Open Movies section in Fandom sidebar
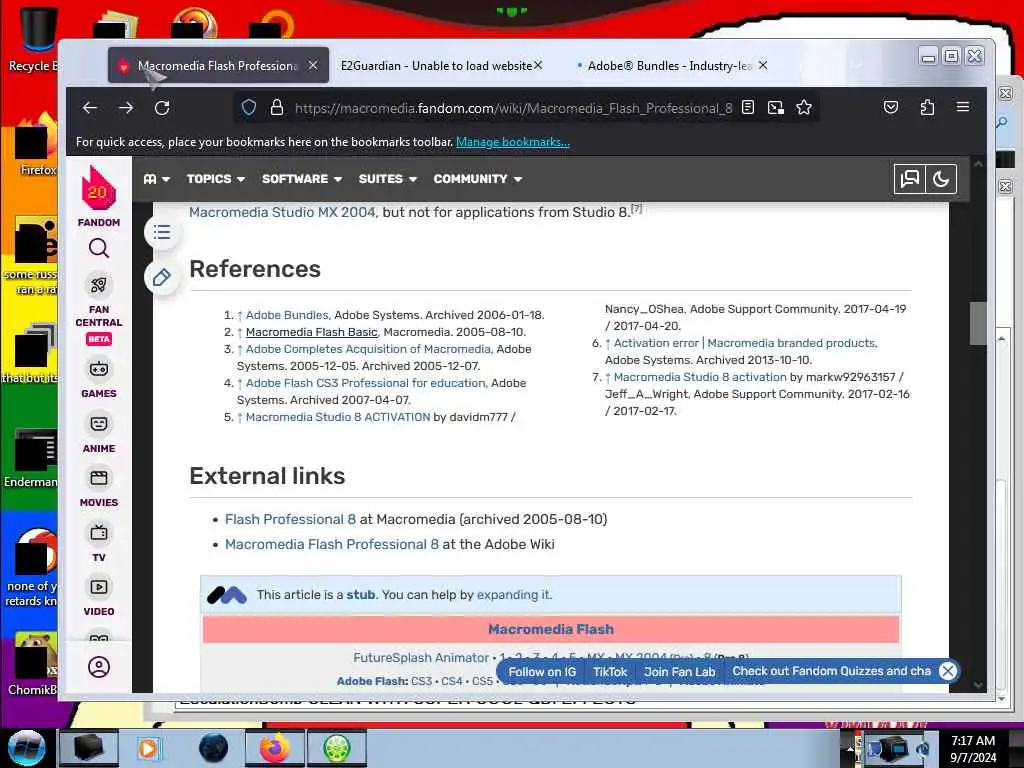This screenshot has height=768, width=1024. pos(99,488)
